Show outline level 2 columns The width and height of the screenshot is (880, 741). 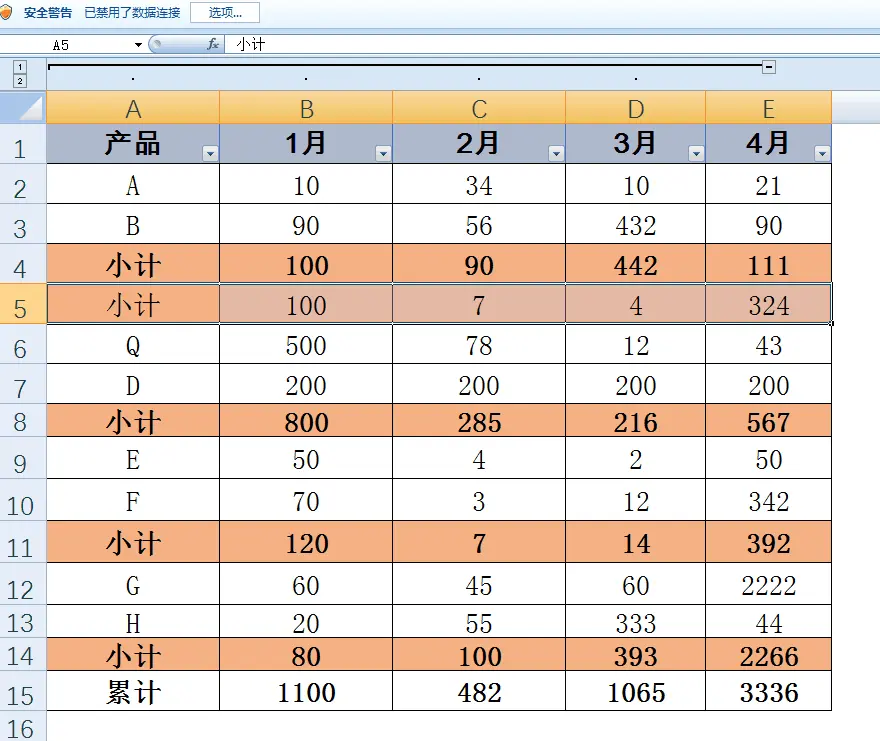pos(20,81)
